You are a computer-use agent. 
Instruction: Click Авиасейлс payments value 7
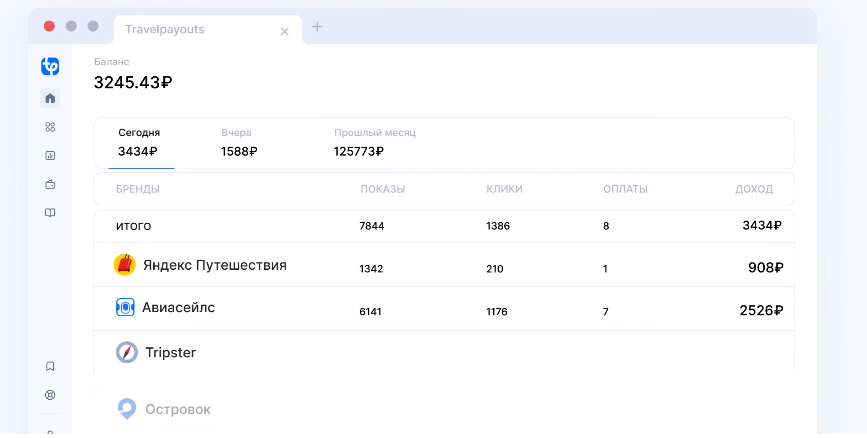605,311
